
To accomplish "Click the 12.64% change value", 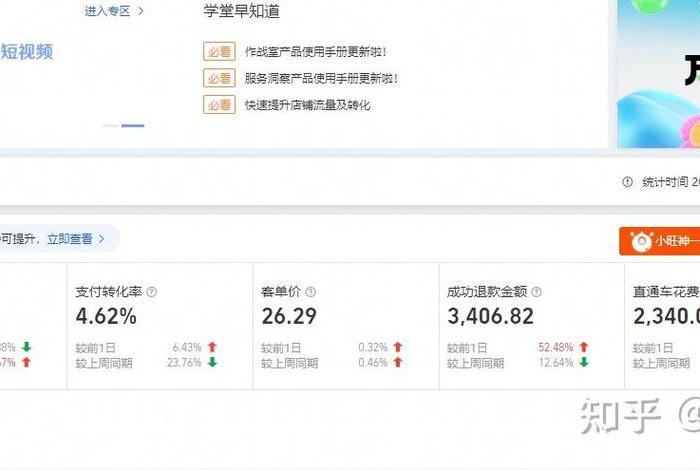I will [x=556, y=362].
